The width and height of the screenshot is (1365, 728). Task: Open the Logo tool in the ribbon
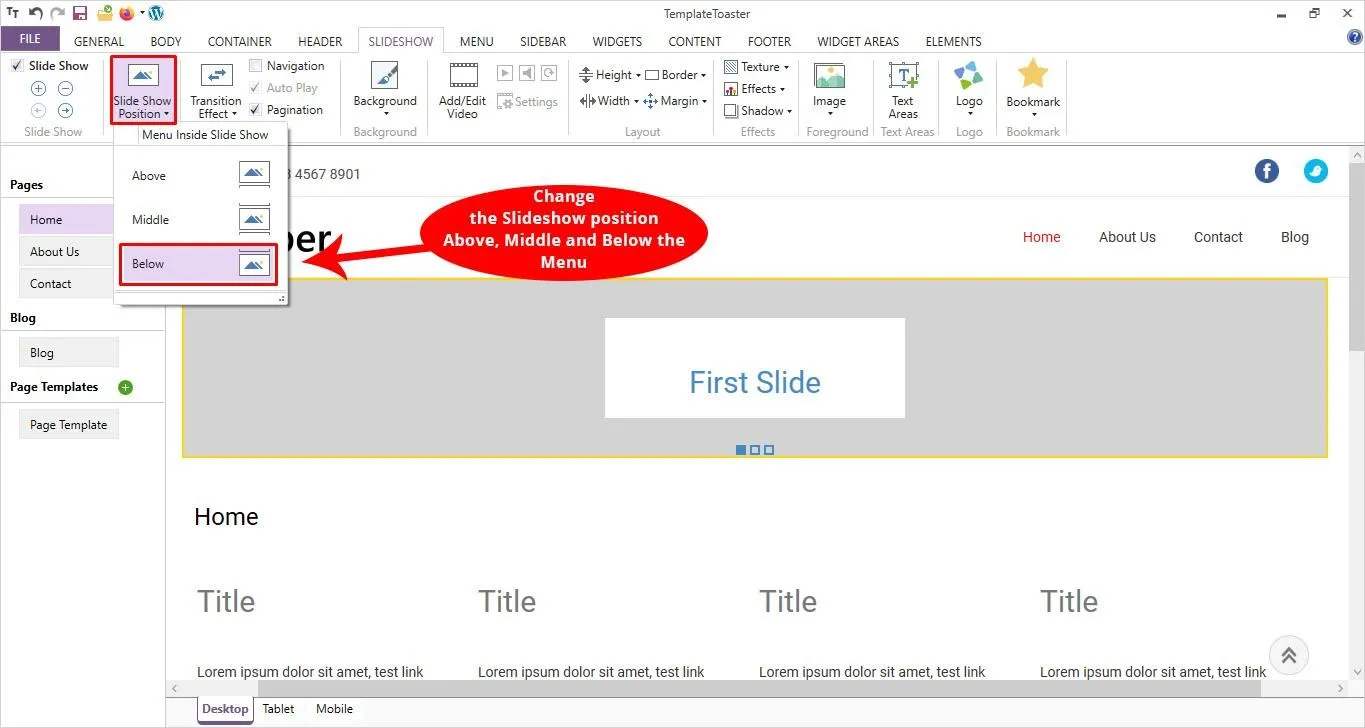point(968,77)
